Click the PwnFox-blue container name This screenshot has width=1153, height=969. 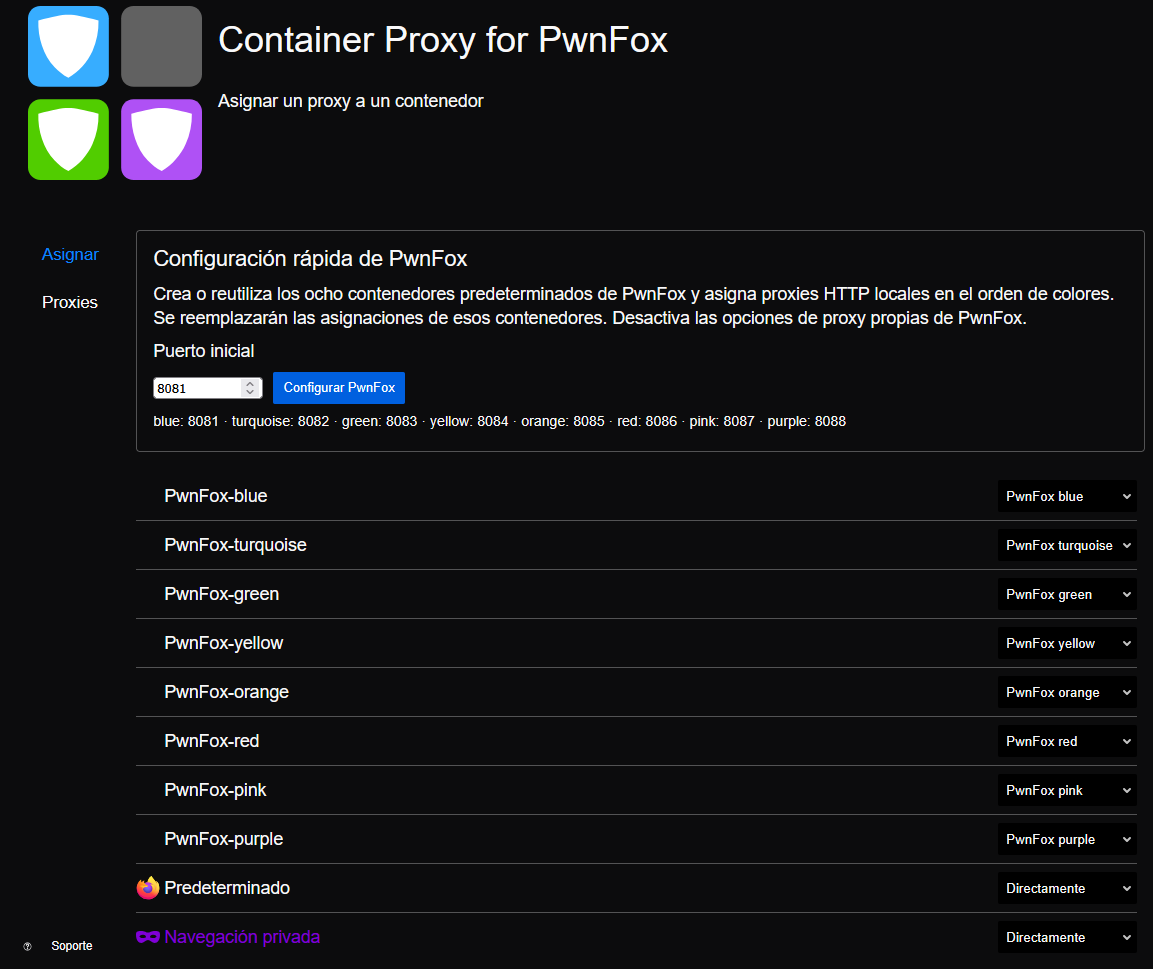pyautogui.click(x=215, y=496)
